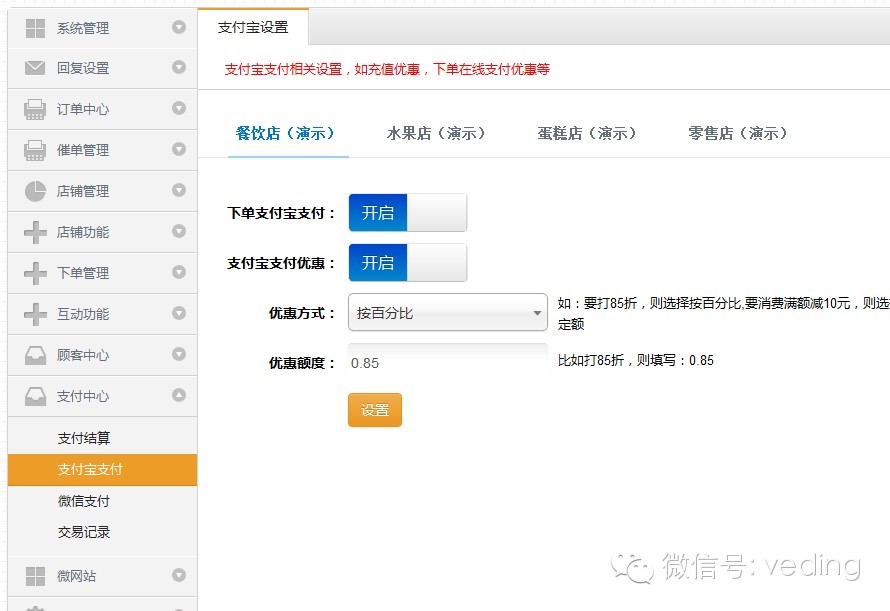Click the 下单管理 plus icon
Image resolution: width=890 pixels, height=611 pixels.
35,273
